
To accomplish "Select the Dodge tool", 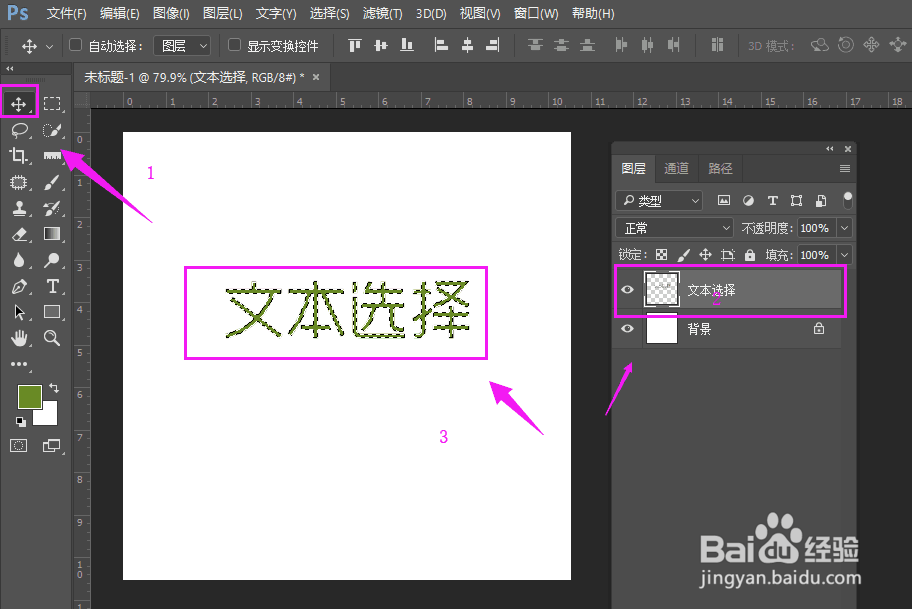I will point(52,260).
